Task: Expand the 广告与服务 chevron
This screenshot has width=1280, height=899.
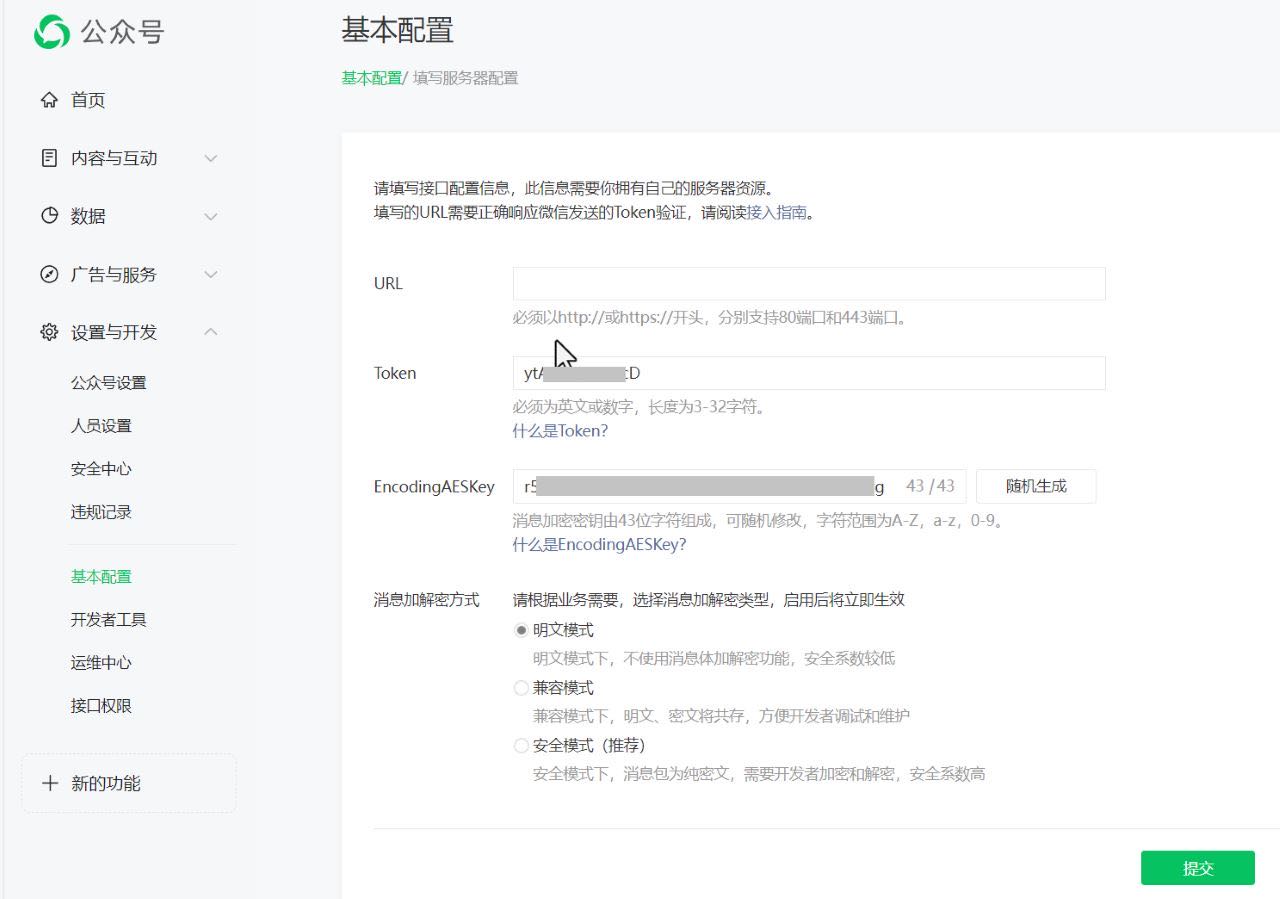Action: [211, 274]
